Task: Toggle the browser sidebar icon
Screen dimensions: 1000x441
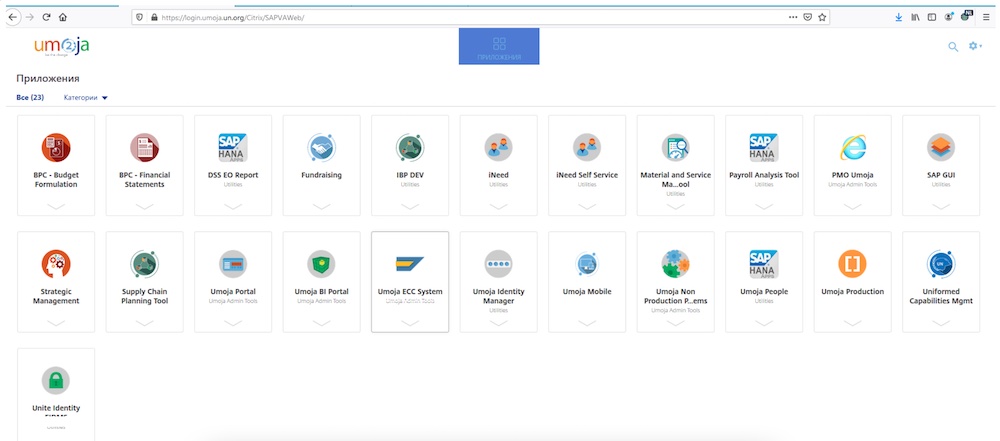Action: coord(932,17)
